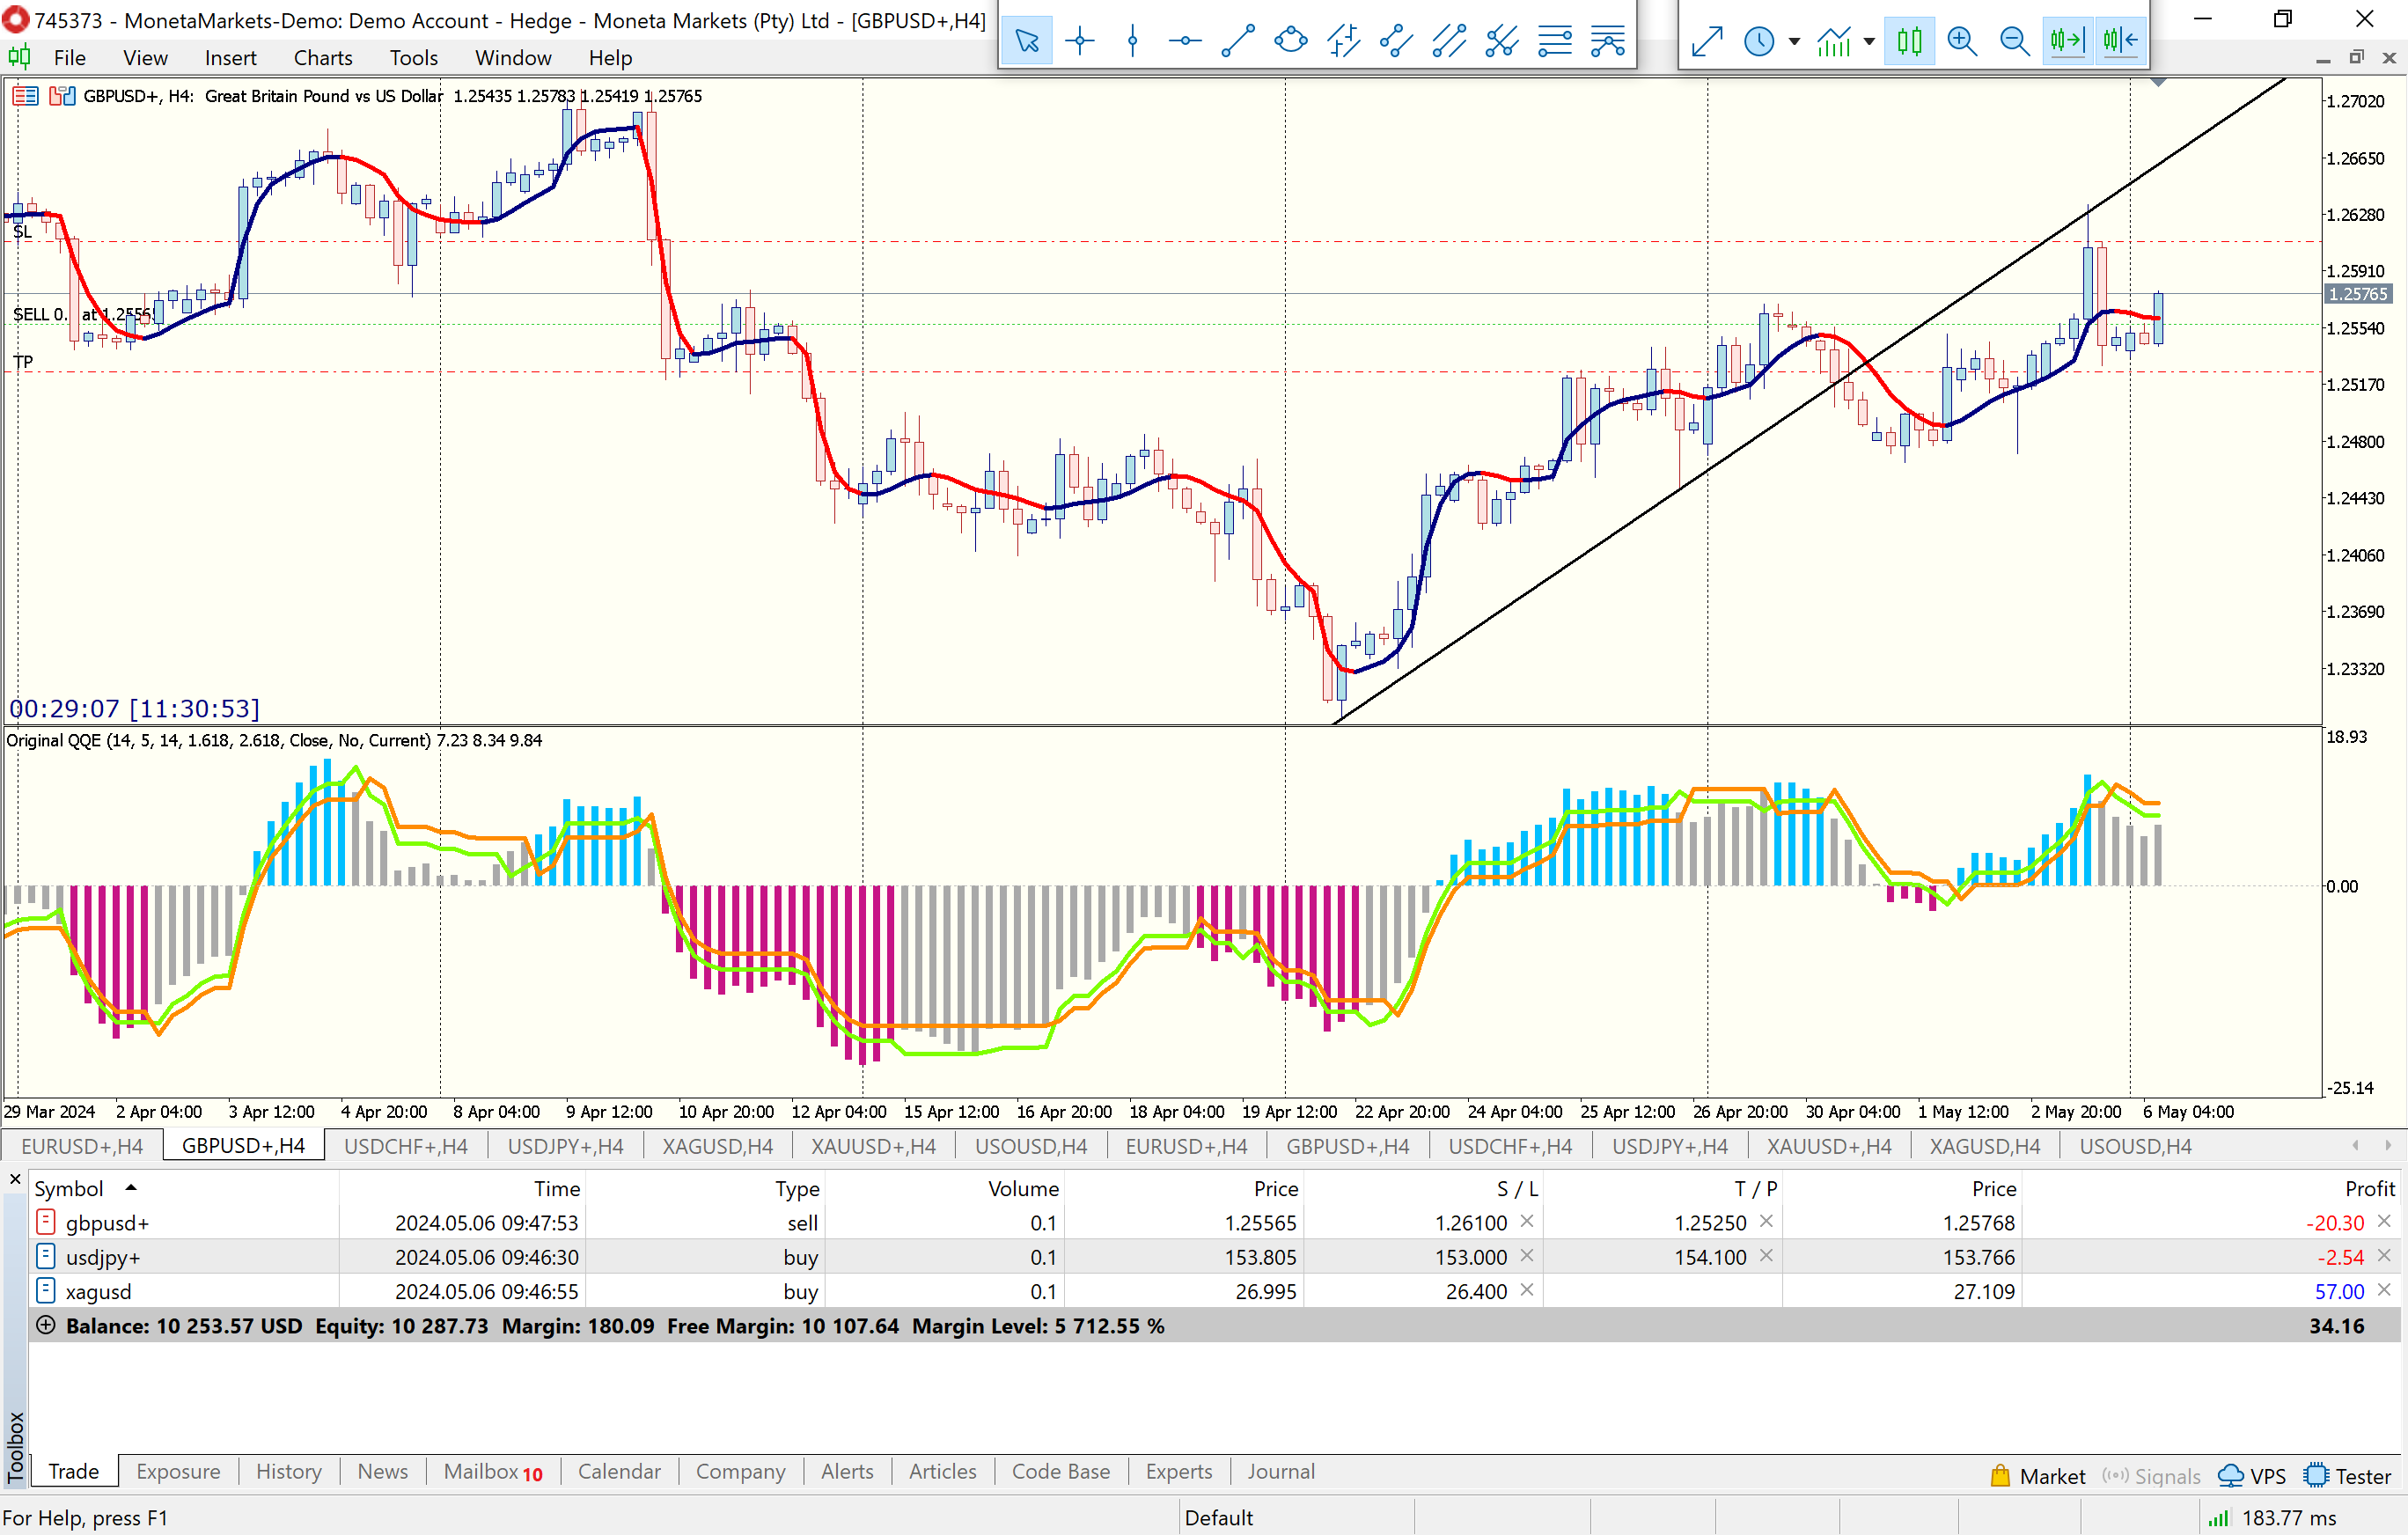Remove stop loss on usdjpy+ order
This screenshot has height=1535, width=2408.
1527,1256
